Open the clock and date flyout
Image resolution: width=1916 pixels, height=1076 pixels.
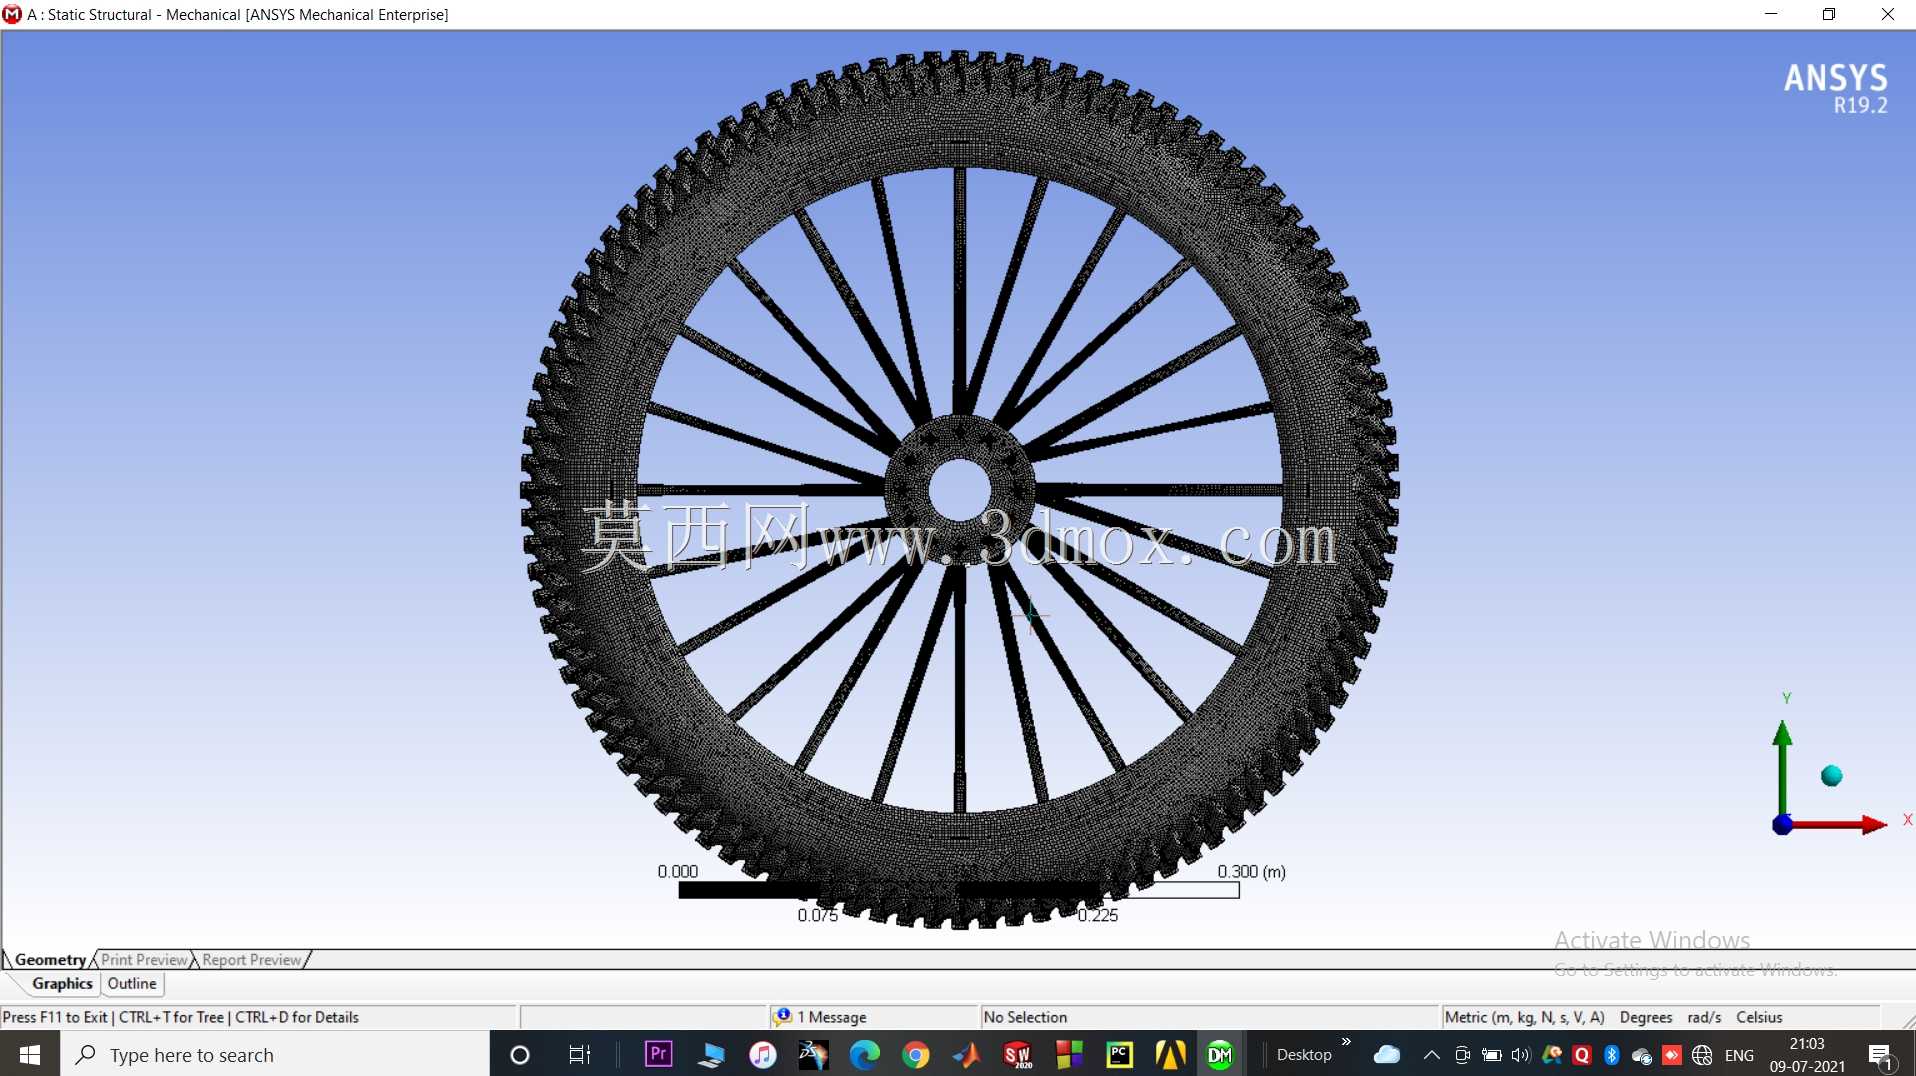(1807, 1054)
